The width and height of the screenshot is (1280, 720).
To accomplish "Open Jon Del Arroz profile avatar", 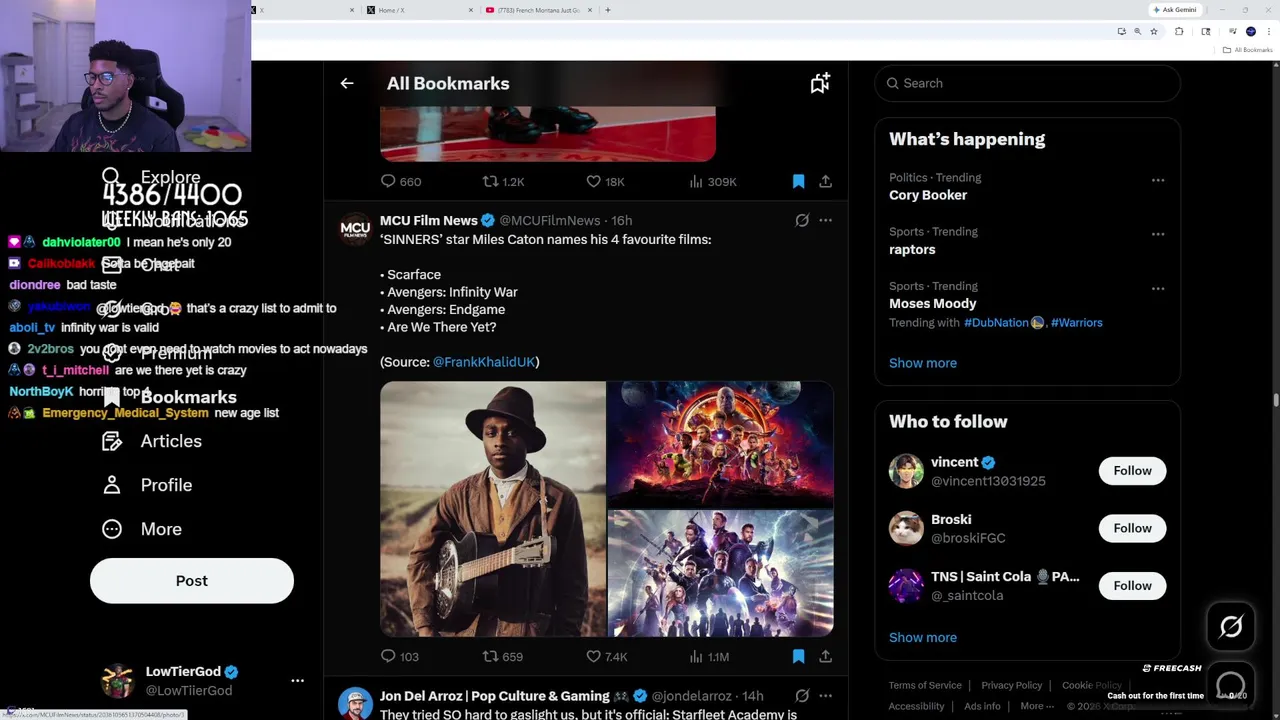I will (355, 703).
